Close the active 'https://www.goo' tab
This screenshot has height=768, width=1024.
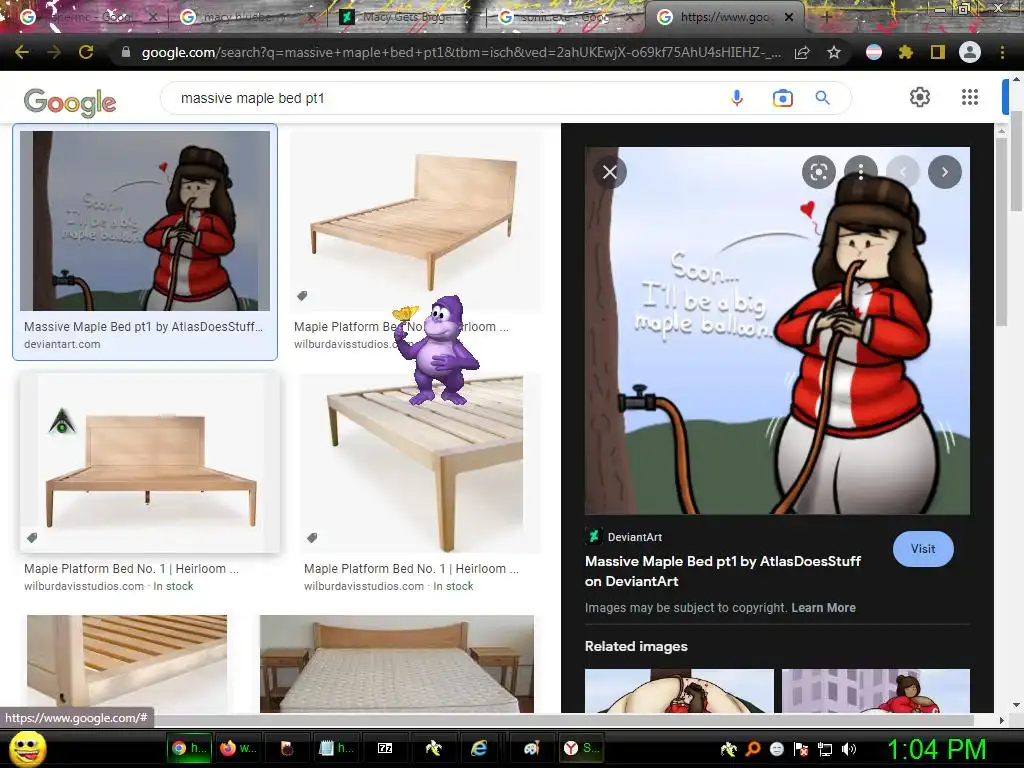coord(789,17)
